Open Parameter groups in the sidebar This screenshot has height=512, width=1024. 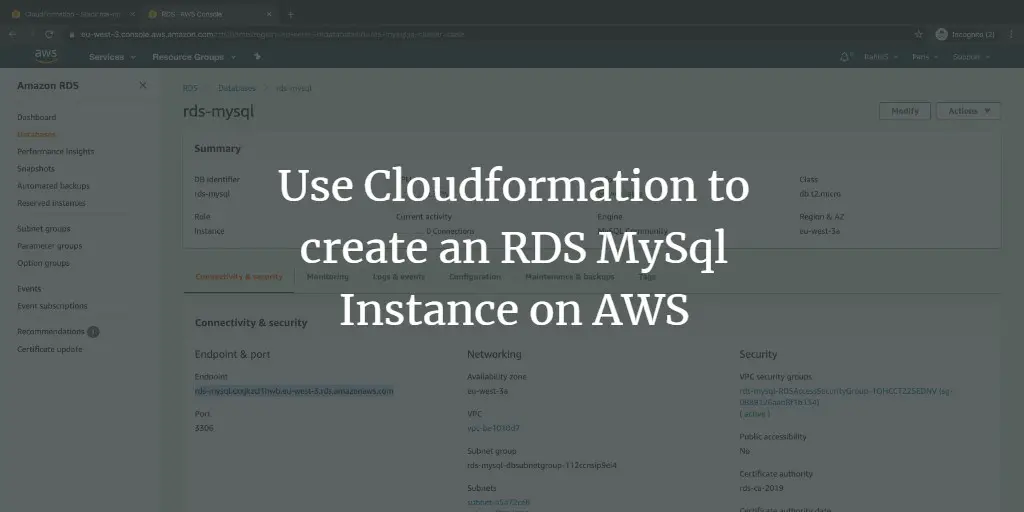(50, 246)
